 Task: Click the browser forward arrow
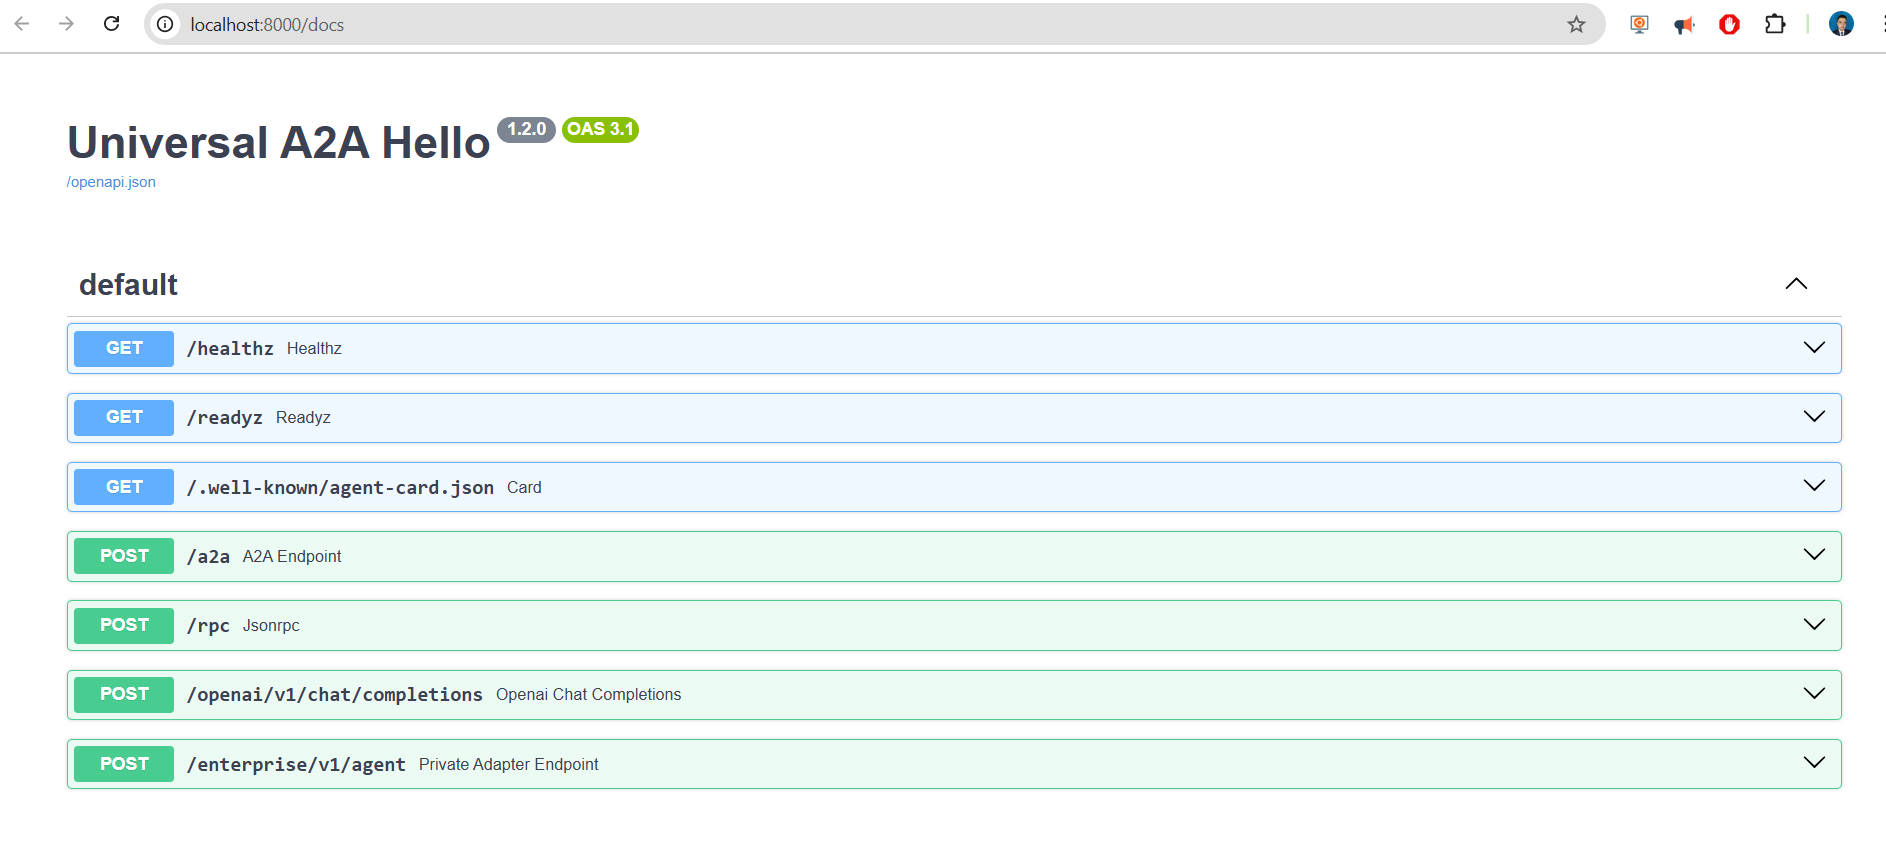point(66,24)
